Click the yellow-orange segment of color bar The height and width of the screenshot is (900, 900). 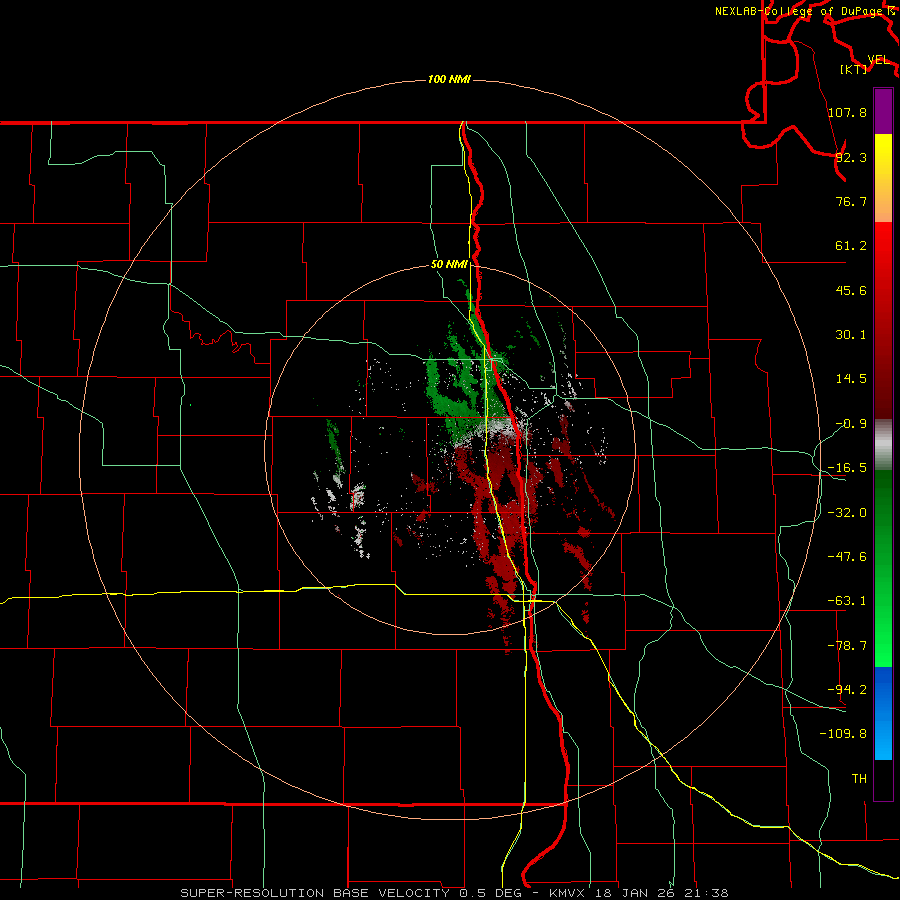point(883,178)
